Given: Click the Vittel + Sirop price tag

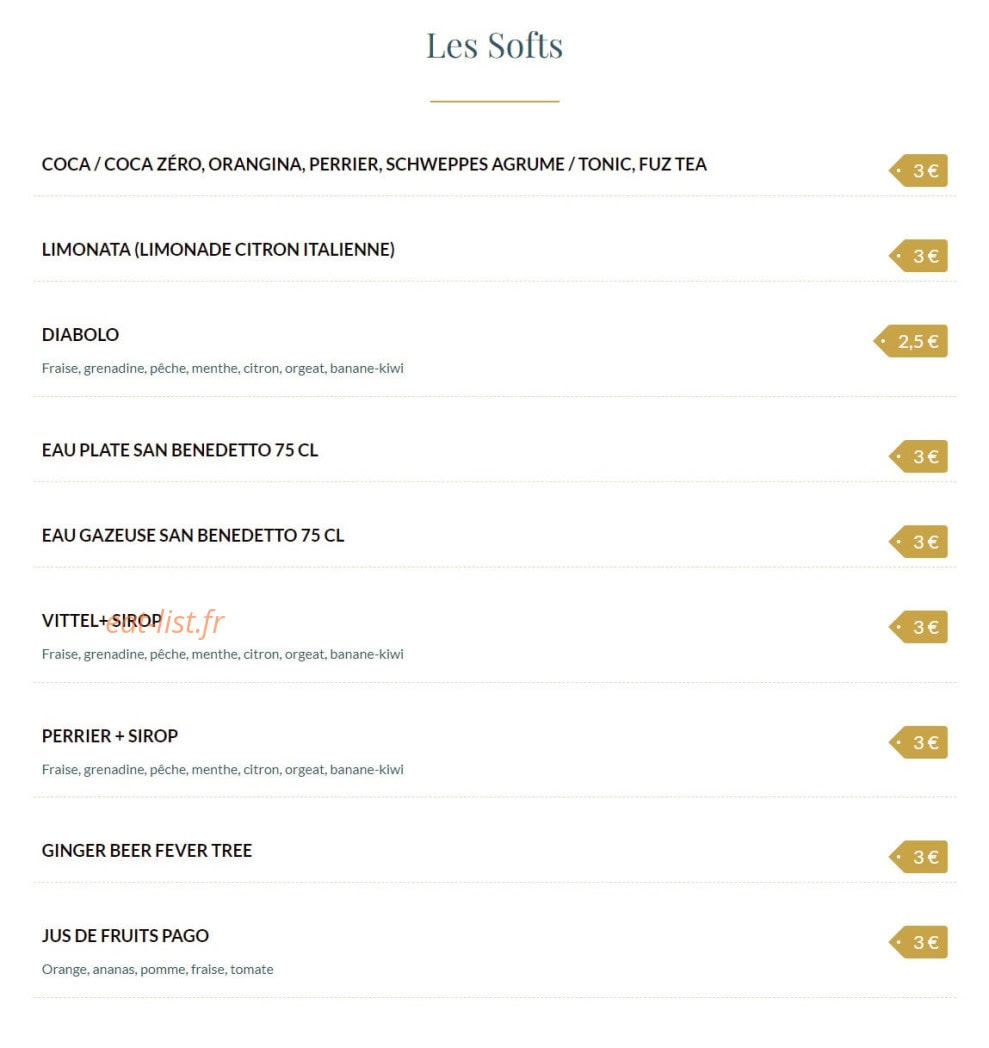Looking at the screenshot, I should pyautogui.click(x=918, y=628).
